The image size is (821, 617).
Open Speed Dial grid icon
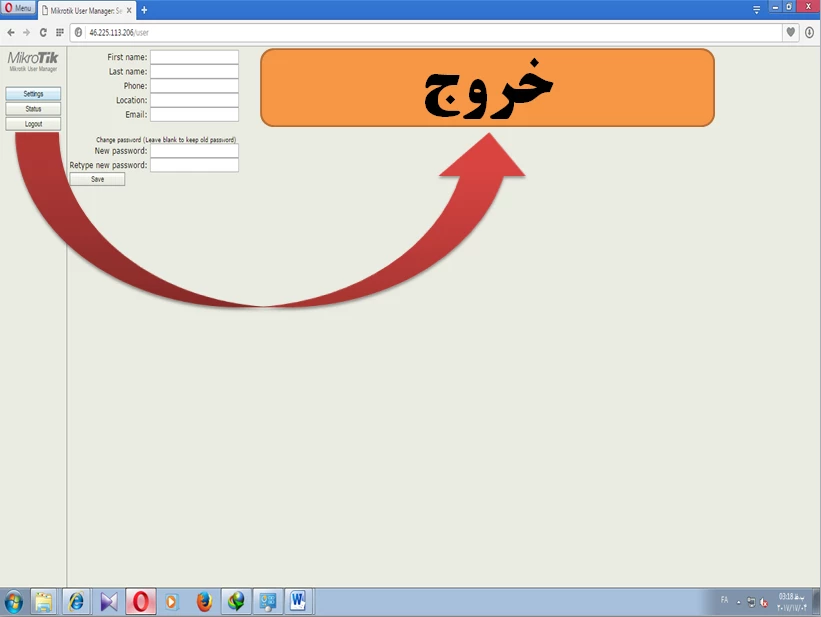click(60, 32)
